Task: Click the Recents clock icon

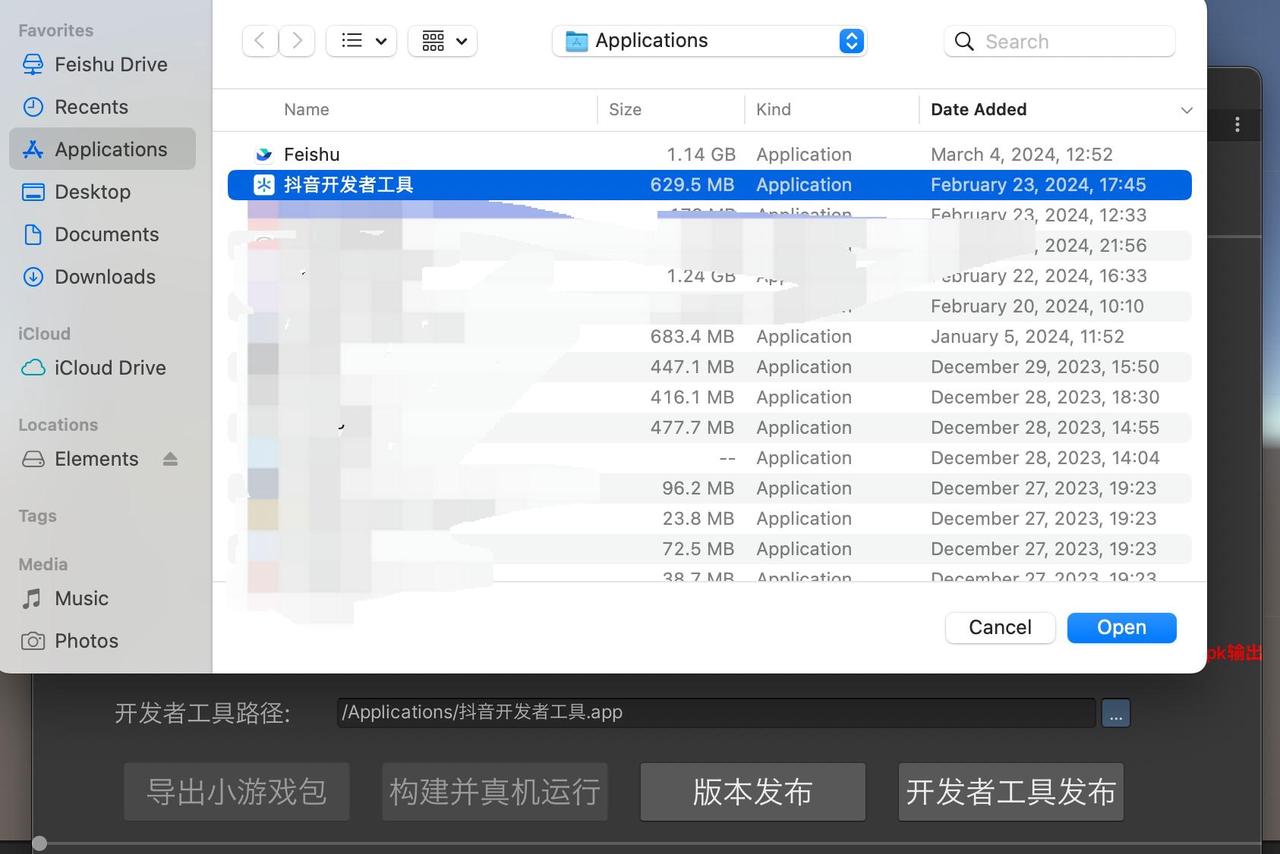Action: pos(33,107)
